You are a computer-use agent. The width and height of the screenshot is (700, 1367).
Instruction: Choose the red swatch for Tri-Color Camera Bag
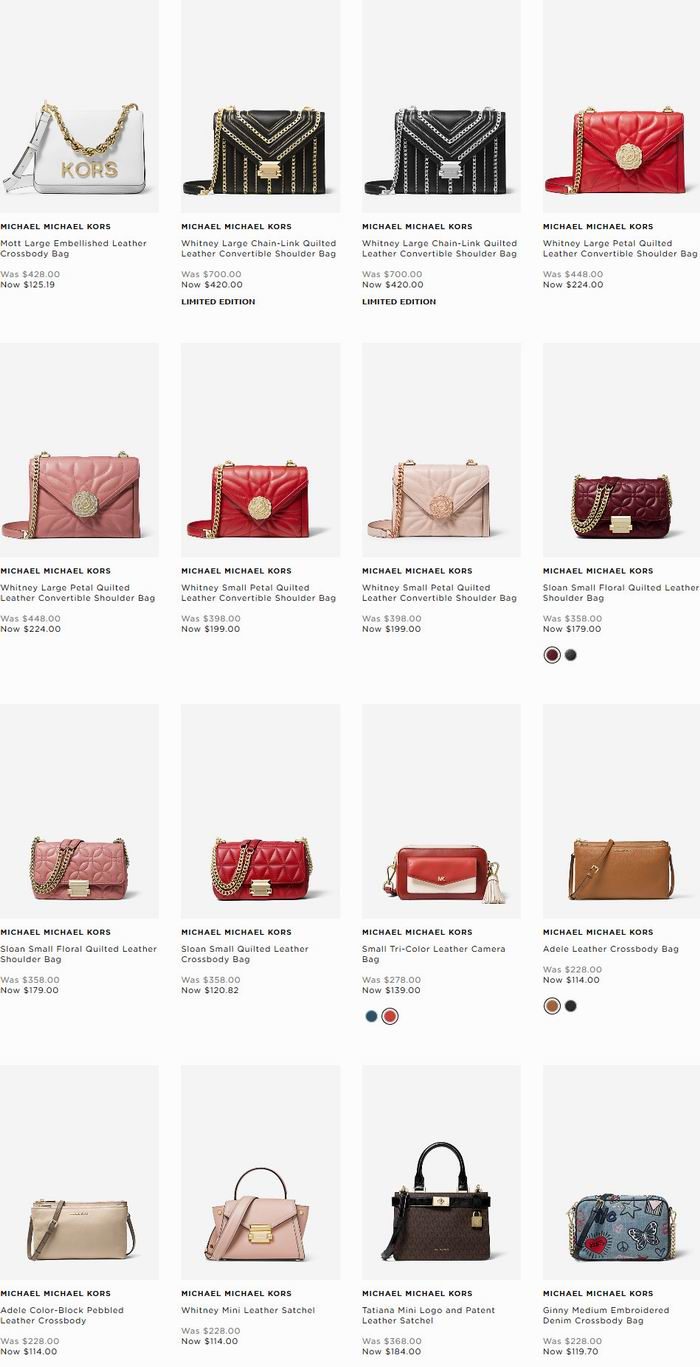coord(390,1016)
